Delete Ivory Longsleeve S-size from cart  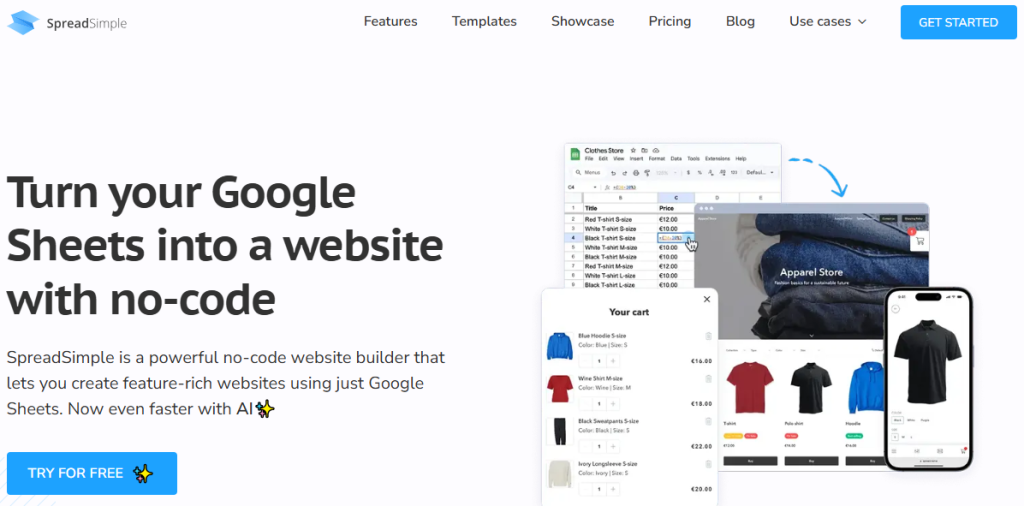point(709,464)
